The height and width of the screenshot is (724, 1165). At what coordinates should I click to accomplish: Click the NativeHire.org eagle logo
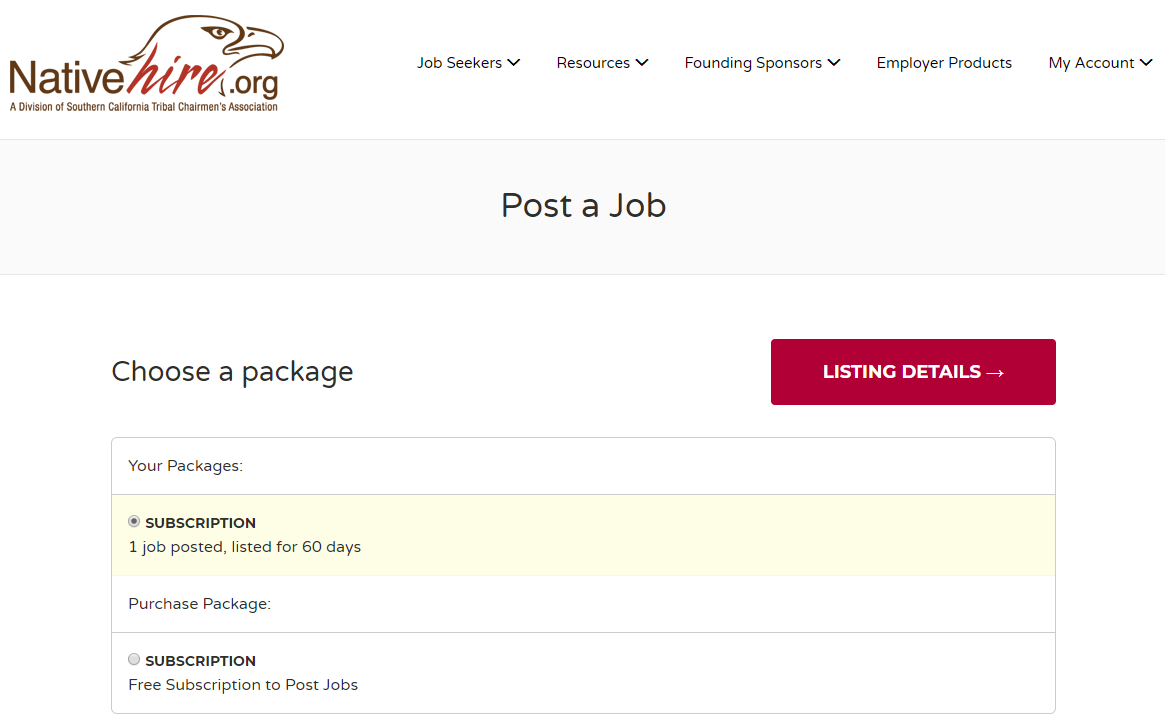tap(146, 64)
